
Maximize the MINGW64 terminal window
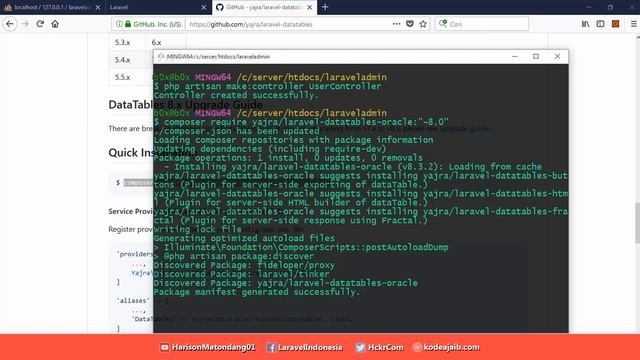[x=536, y=56]
